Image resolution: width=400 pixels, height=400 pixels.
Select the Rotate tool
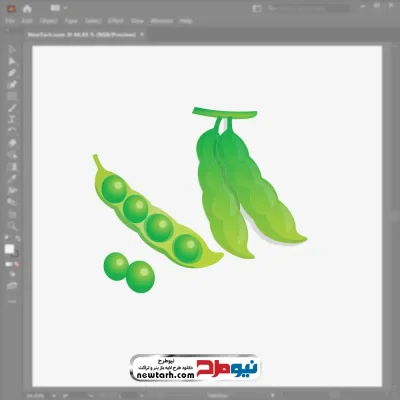[x=12, y=131]
